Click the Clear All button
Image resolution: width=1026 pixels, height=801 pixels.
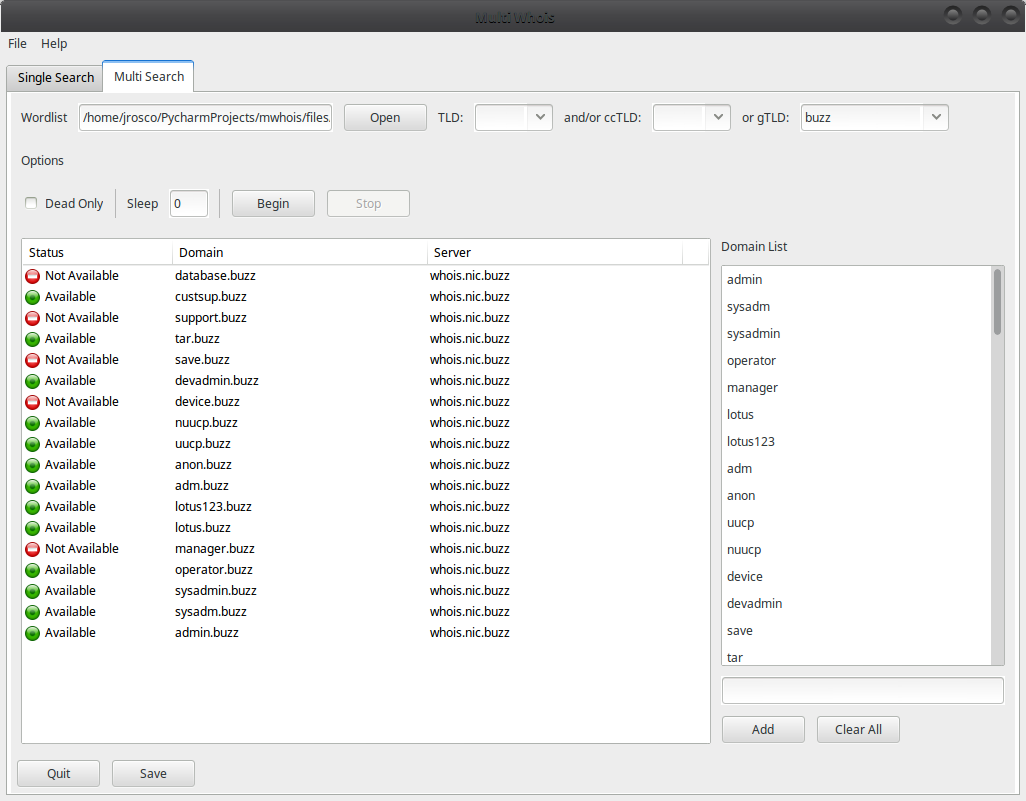coord(858,729)
